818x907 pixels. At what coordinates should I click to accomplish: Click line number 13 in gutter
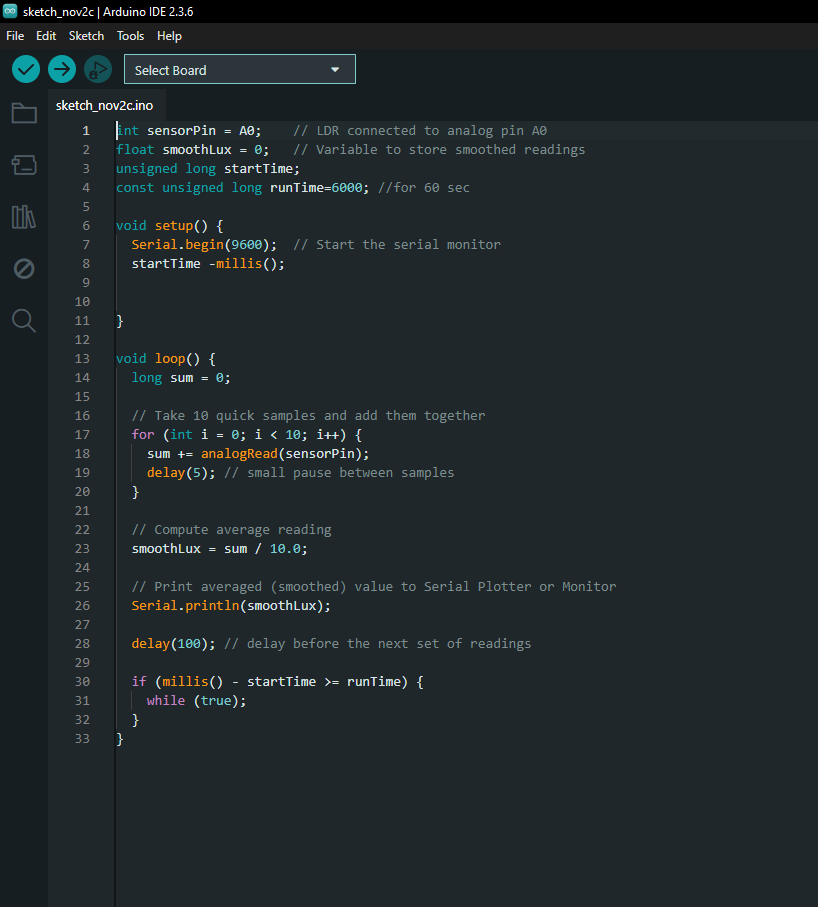pos(82,359)
